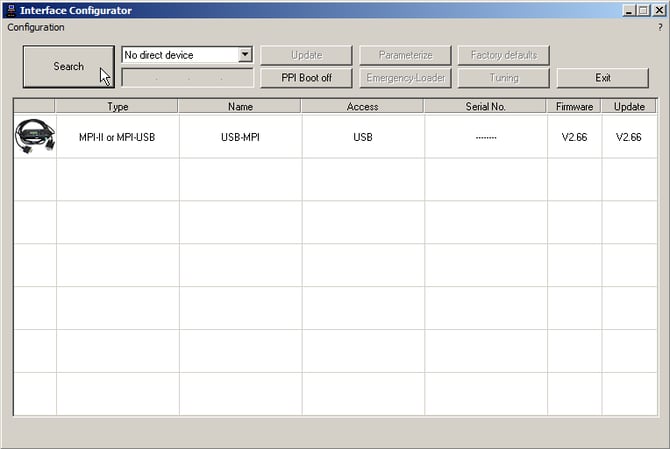Click the Parameterize button
This screenshot has width=670, height=449.
pos(405,55)
